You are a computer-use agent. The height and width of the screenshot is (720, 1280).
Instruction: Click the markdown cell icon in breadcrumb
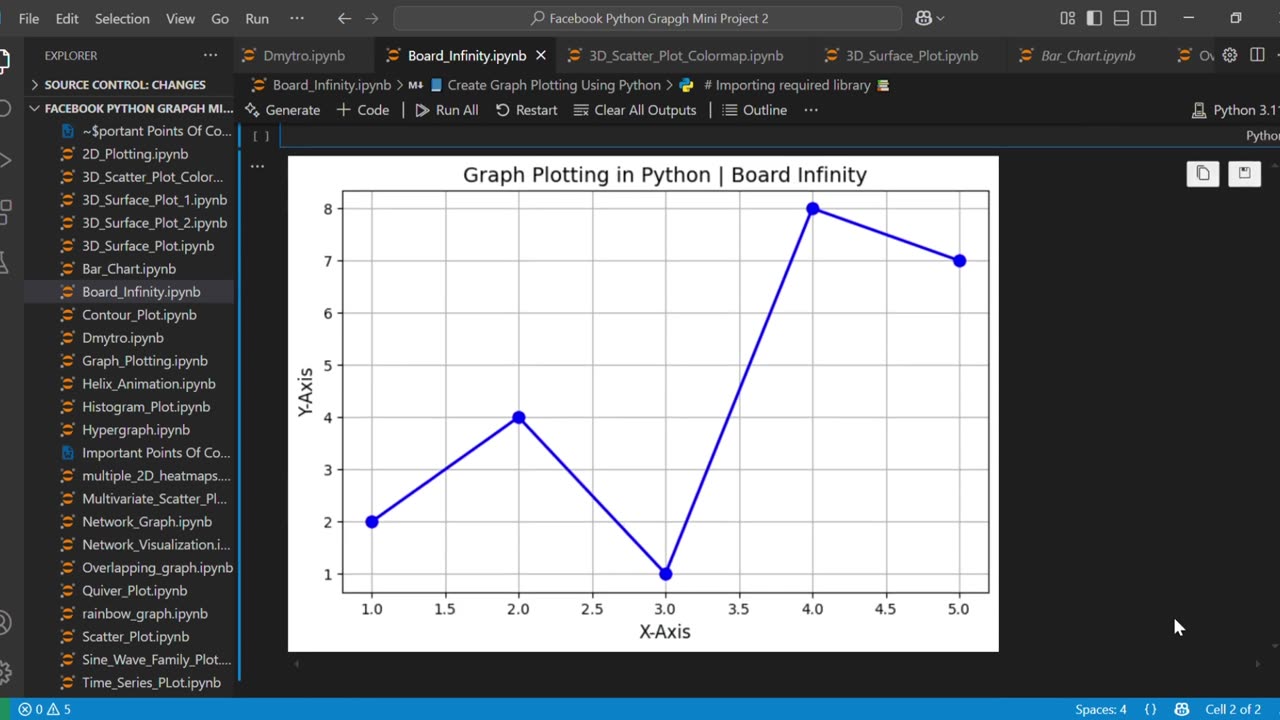point(415,85)
